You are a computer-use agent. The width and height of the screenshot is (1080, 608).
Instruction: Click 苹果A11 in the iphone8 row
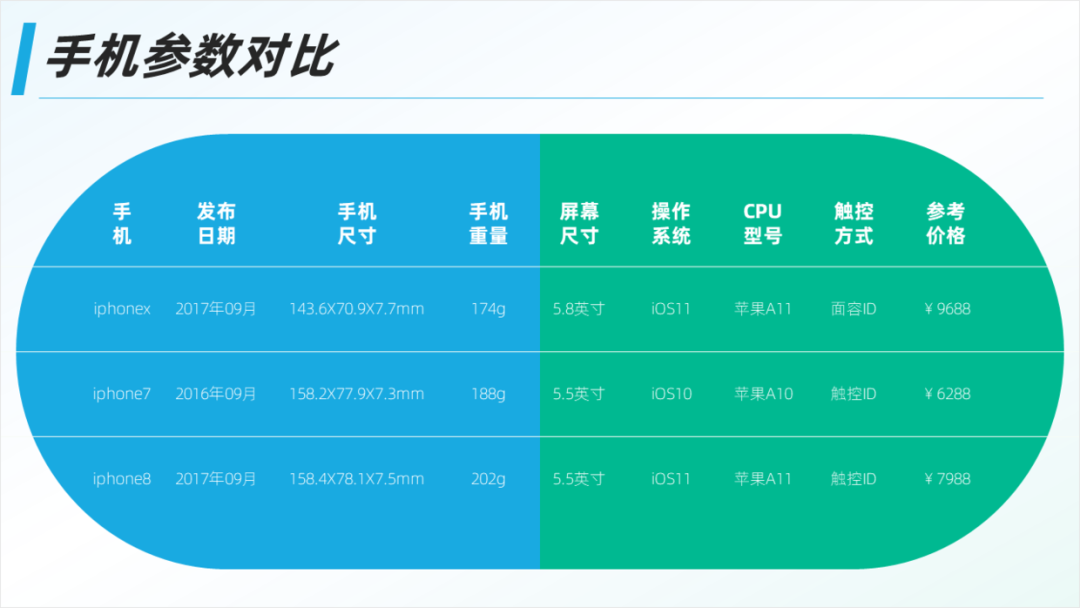pos(763,479)
